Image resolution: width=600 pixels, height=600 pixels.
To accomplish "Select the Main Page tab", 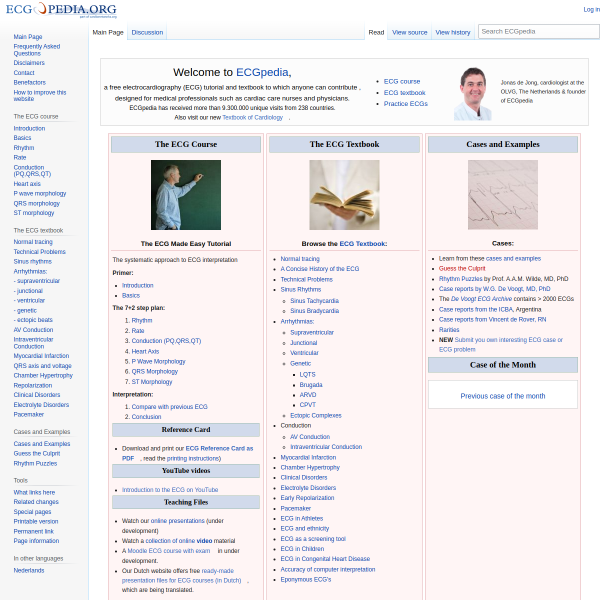I will [108, 33].
